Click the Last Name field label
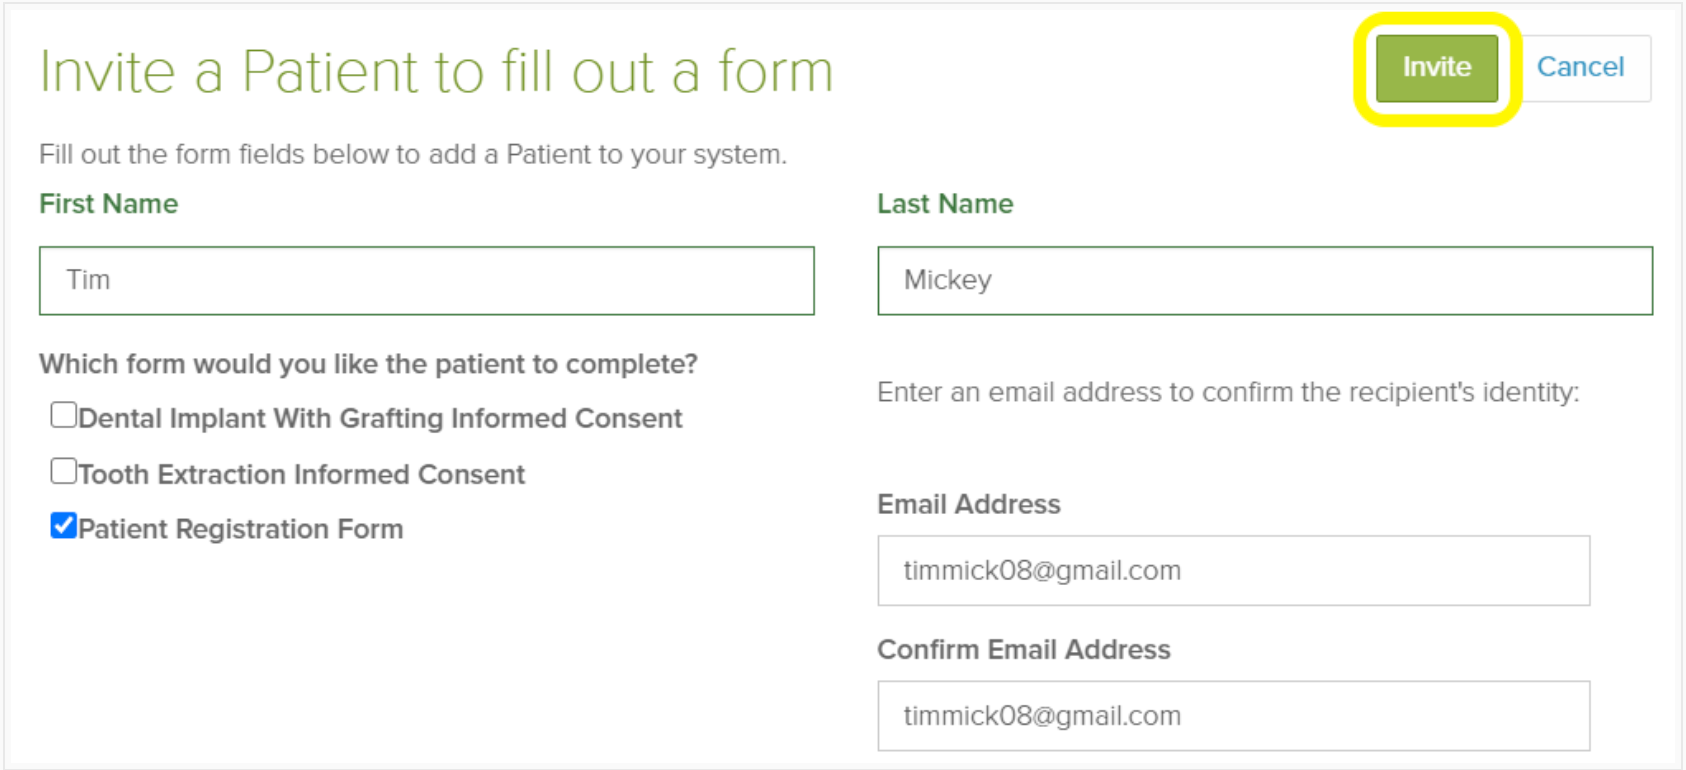The height and width of the screenshot is (770, 1686). coord(945,204)
